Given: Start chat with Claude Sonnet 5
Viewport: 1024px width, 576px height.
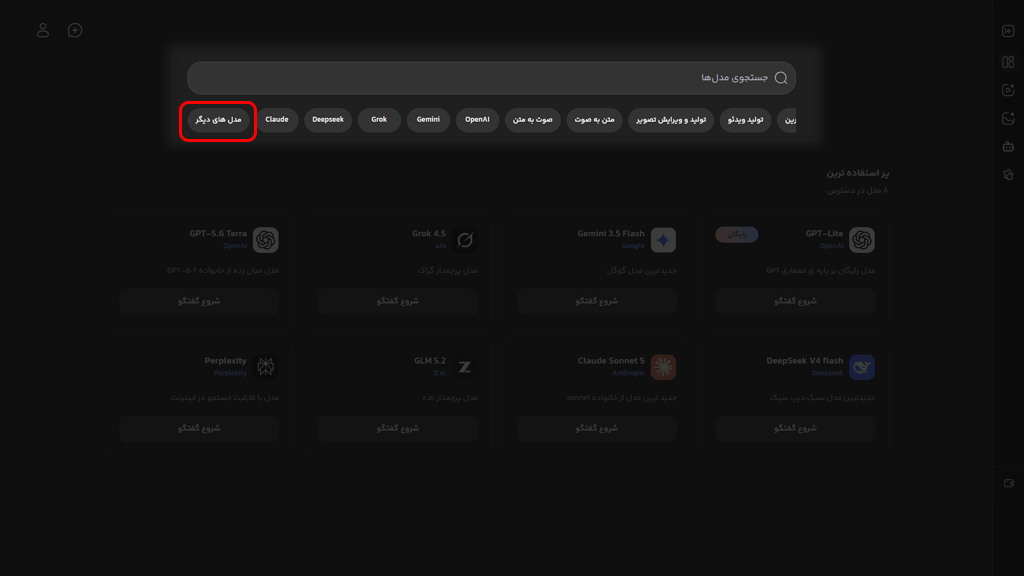Looking at the screenshot, I should point(596,428).
